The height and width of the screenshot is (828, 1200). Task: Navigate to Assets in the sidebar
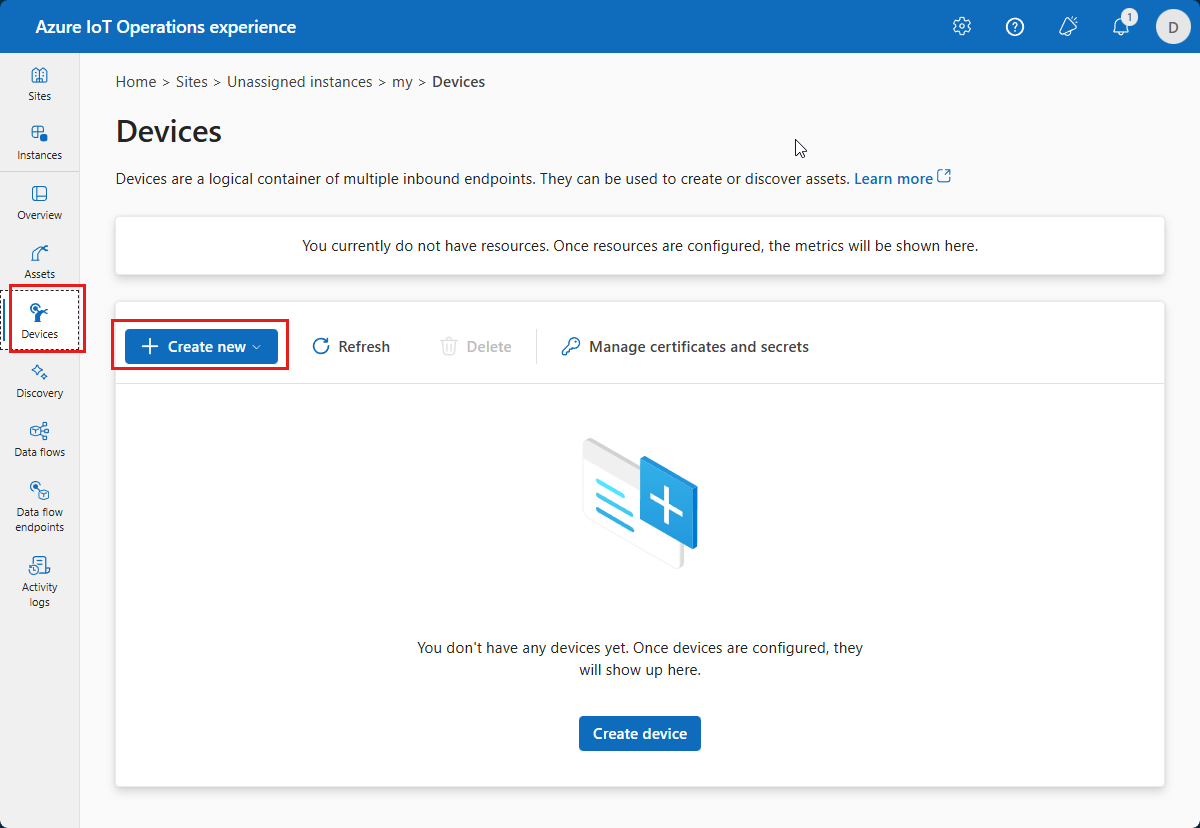[39, 261]
